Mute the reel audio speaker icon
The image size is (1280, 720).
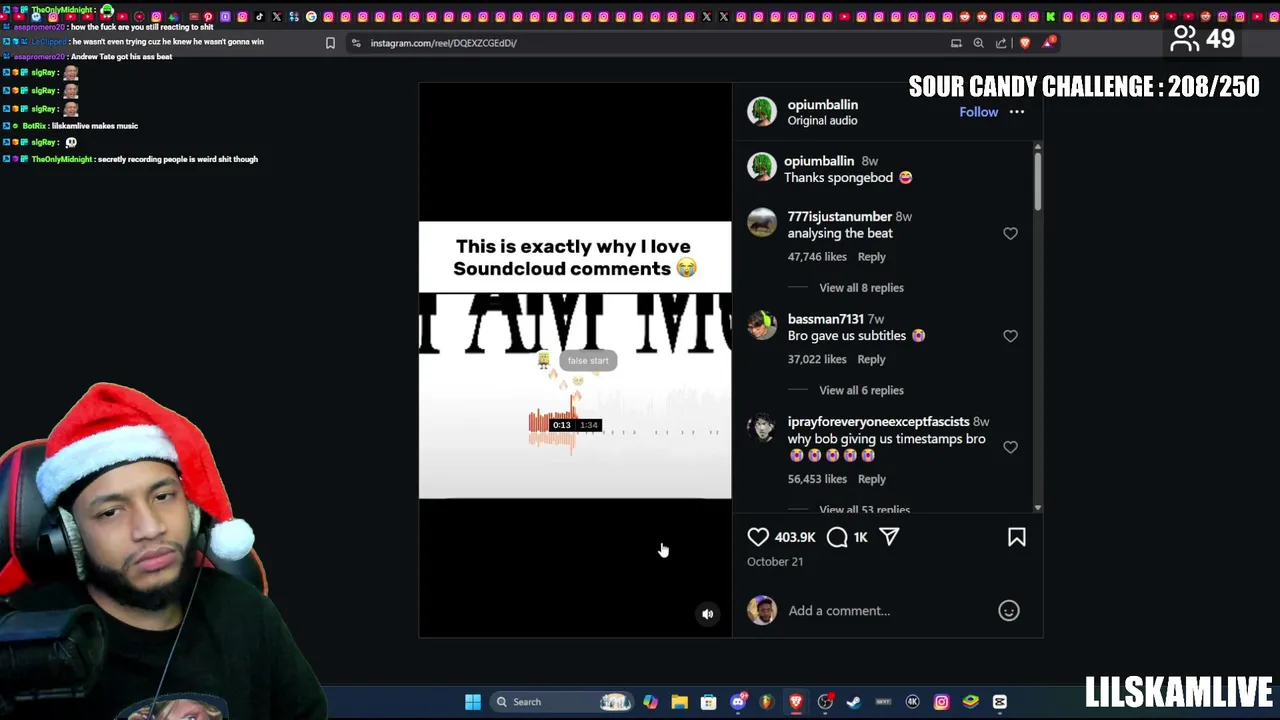(x=707, y=614)
